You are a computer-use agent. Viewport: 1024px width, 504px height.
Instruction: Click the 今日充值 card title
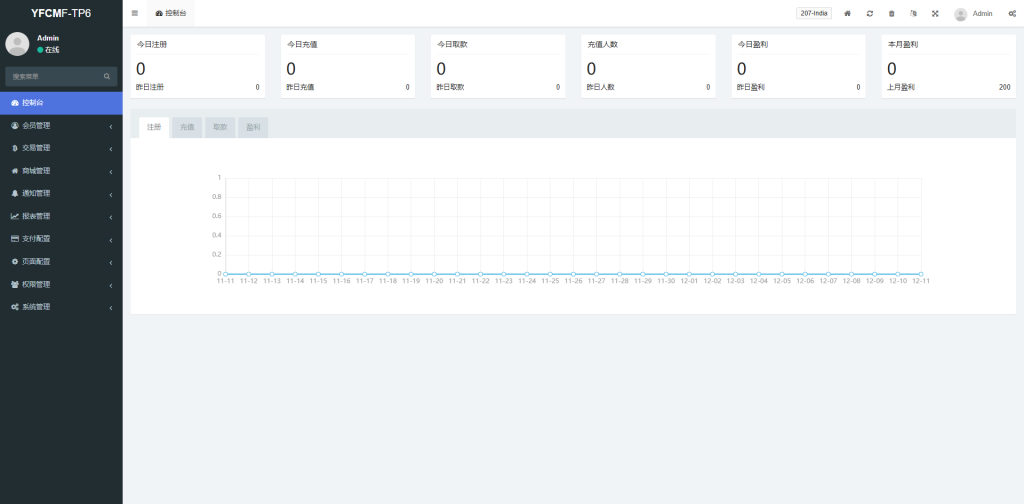[x=302, y=44]
